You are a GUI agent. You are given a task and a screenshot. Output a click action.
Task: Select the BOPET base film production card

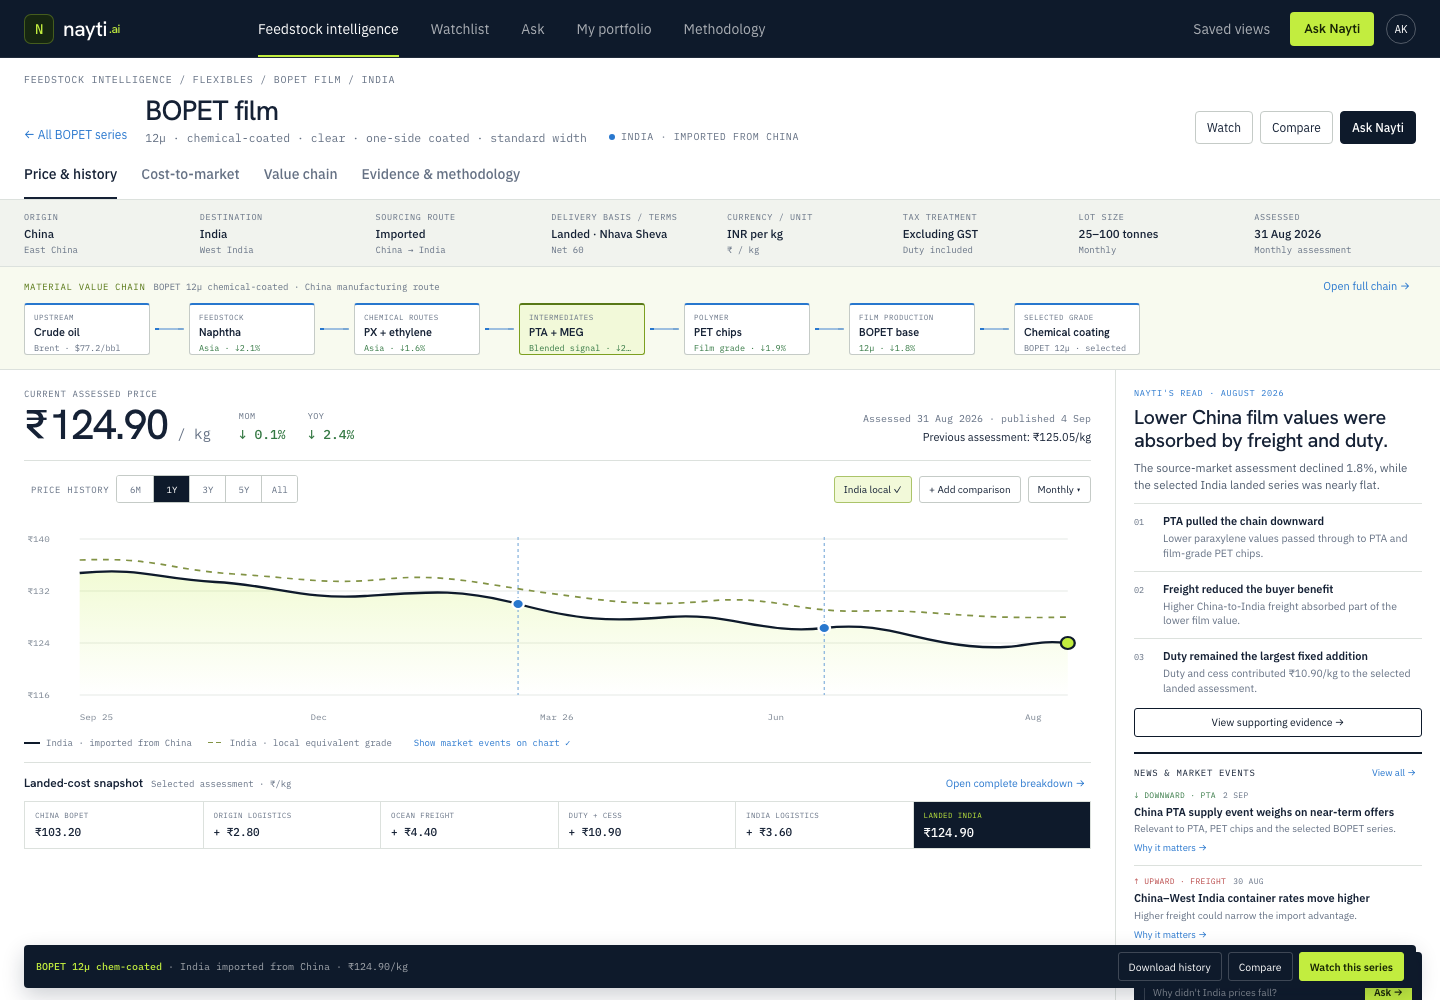tap(912, 329)
